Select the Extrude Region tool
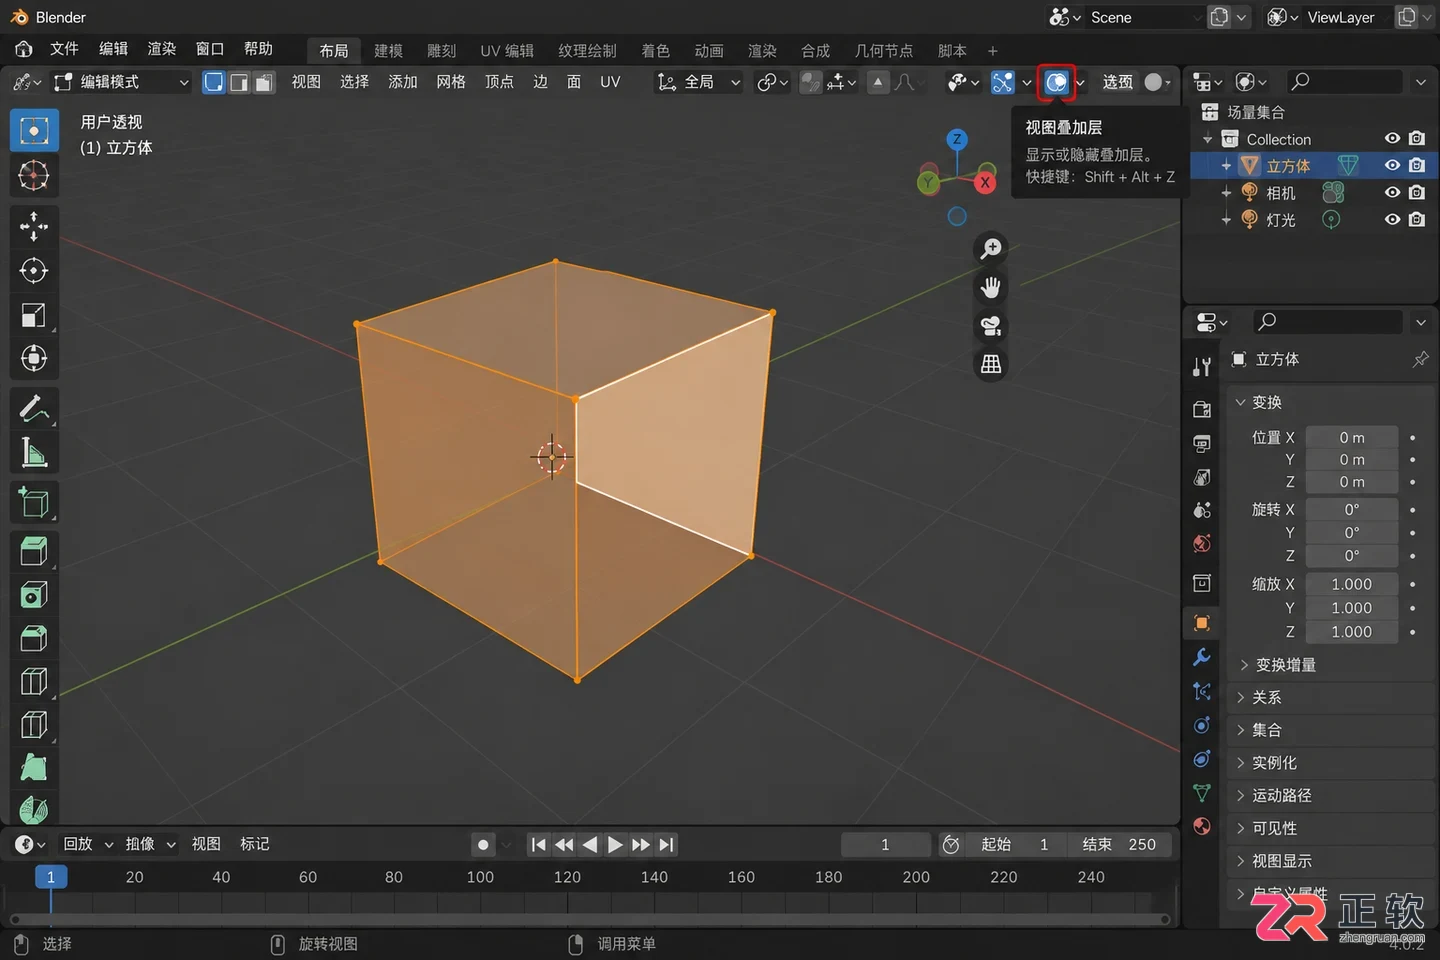The width and height of the screenshot is (1440, 960). [x=34, y=551]
